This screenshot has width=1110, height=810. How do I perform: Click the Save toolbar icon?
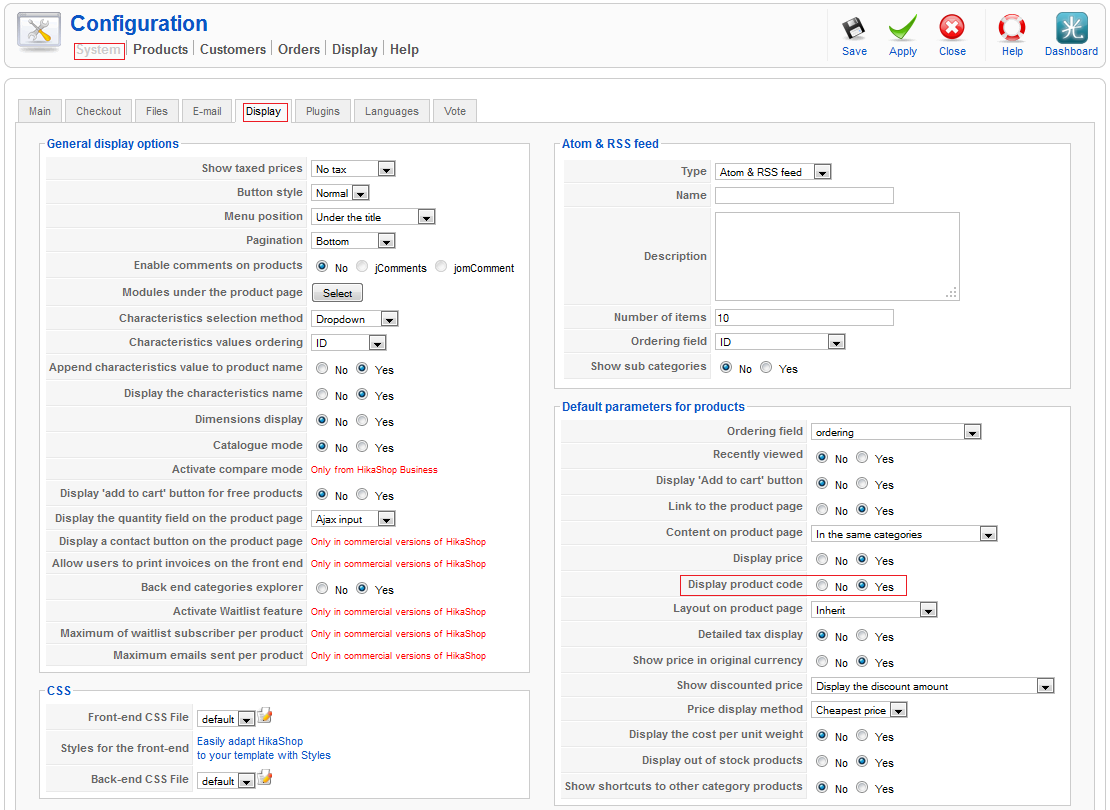coord(853,28)
